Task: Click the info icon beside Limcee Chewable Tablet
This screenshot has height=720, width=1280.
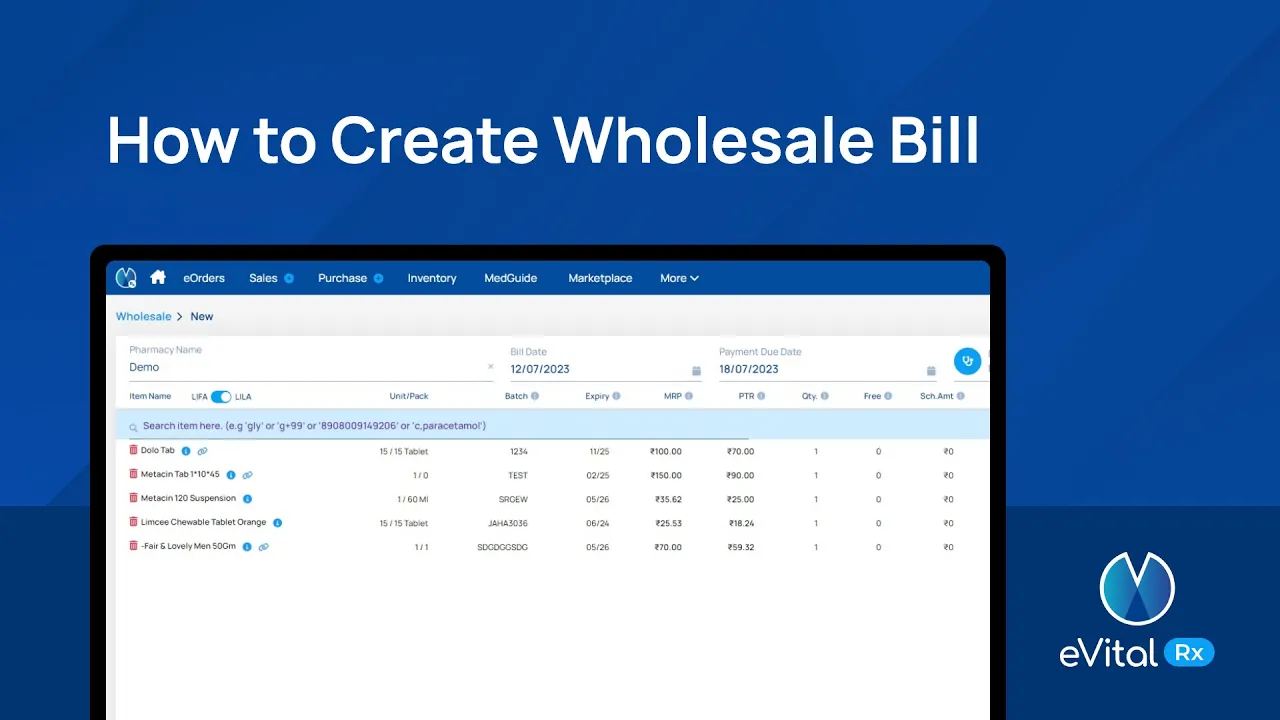Action: coord(277,523)
